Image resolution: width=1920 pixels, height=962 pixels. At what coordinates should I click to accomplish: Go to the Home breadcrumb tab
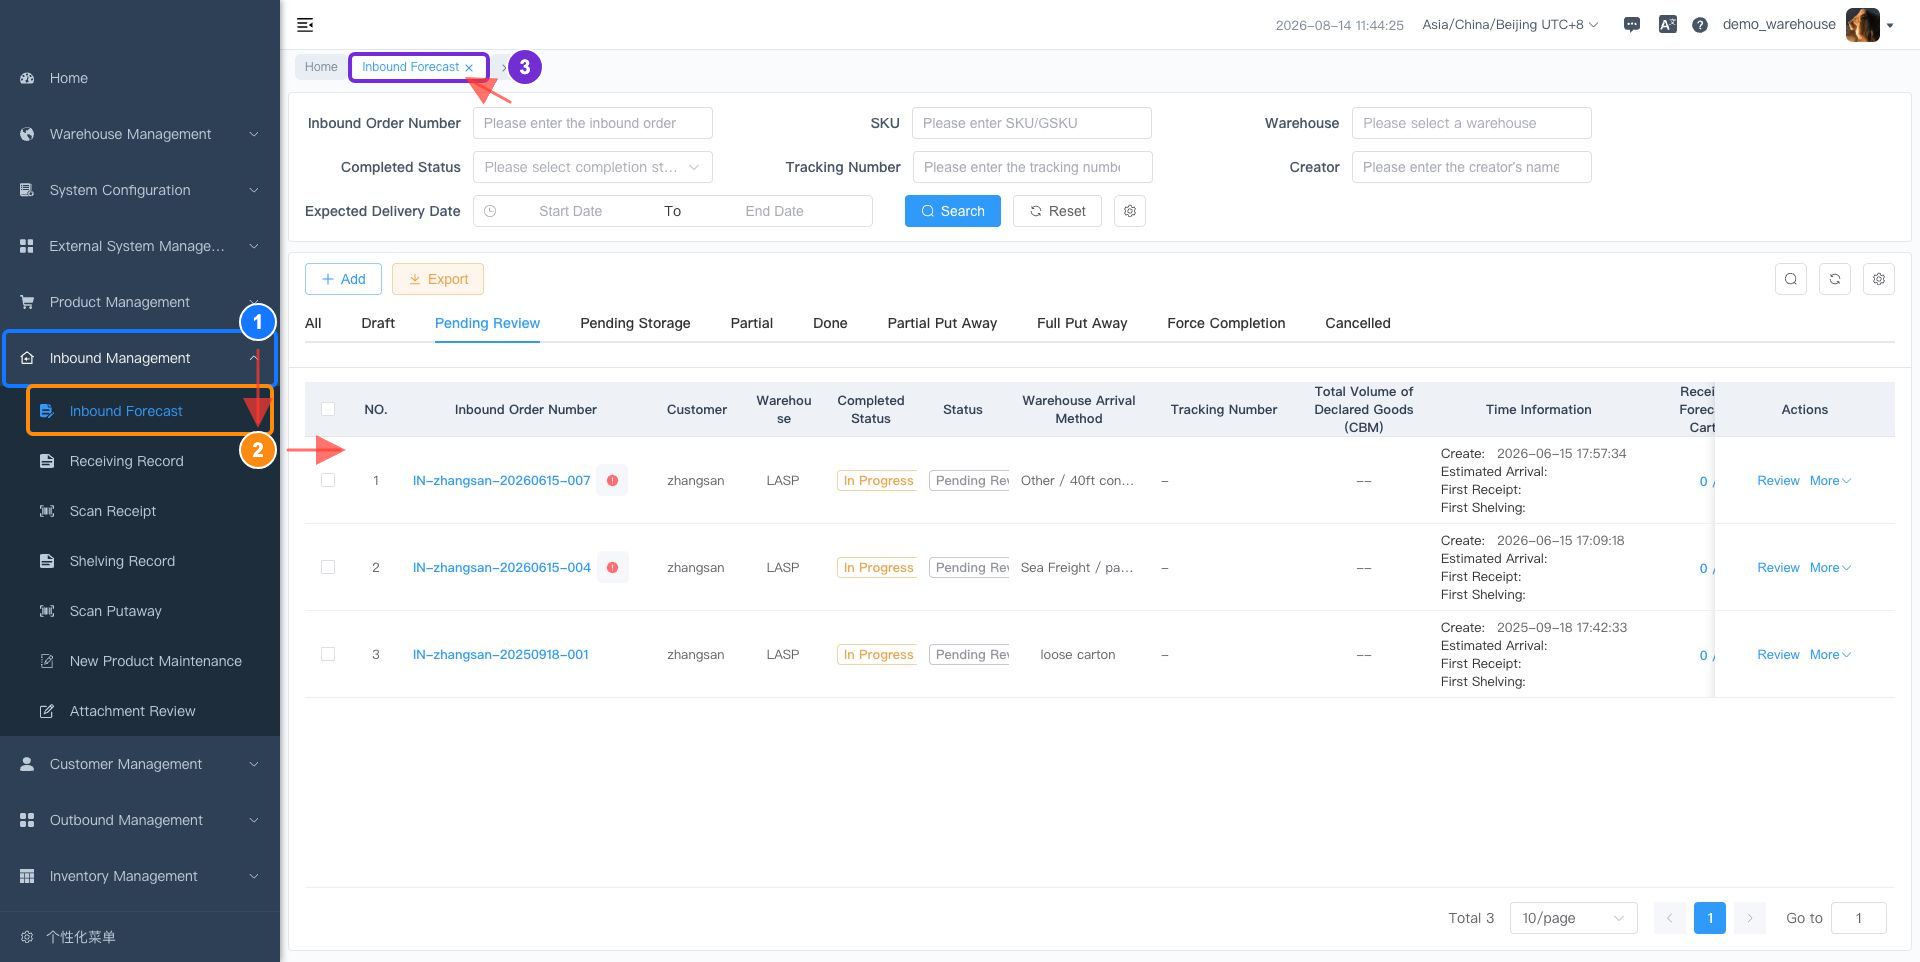click(x=321, y=67)
